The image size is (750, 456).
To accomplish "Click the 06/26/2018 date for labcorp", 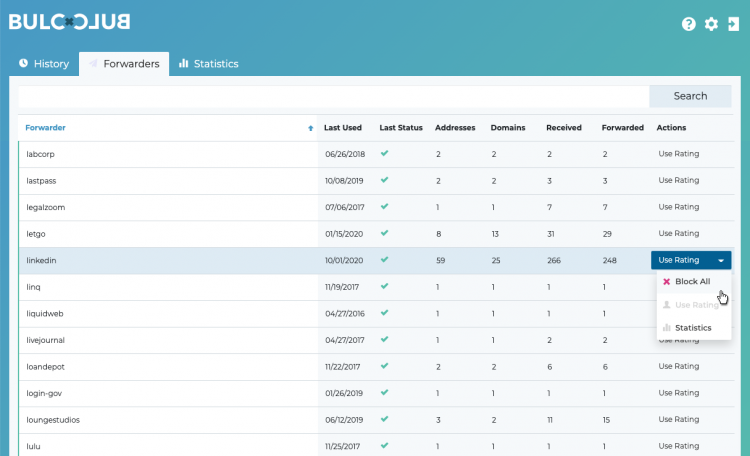I will [345, 154].
